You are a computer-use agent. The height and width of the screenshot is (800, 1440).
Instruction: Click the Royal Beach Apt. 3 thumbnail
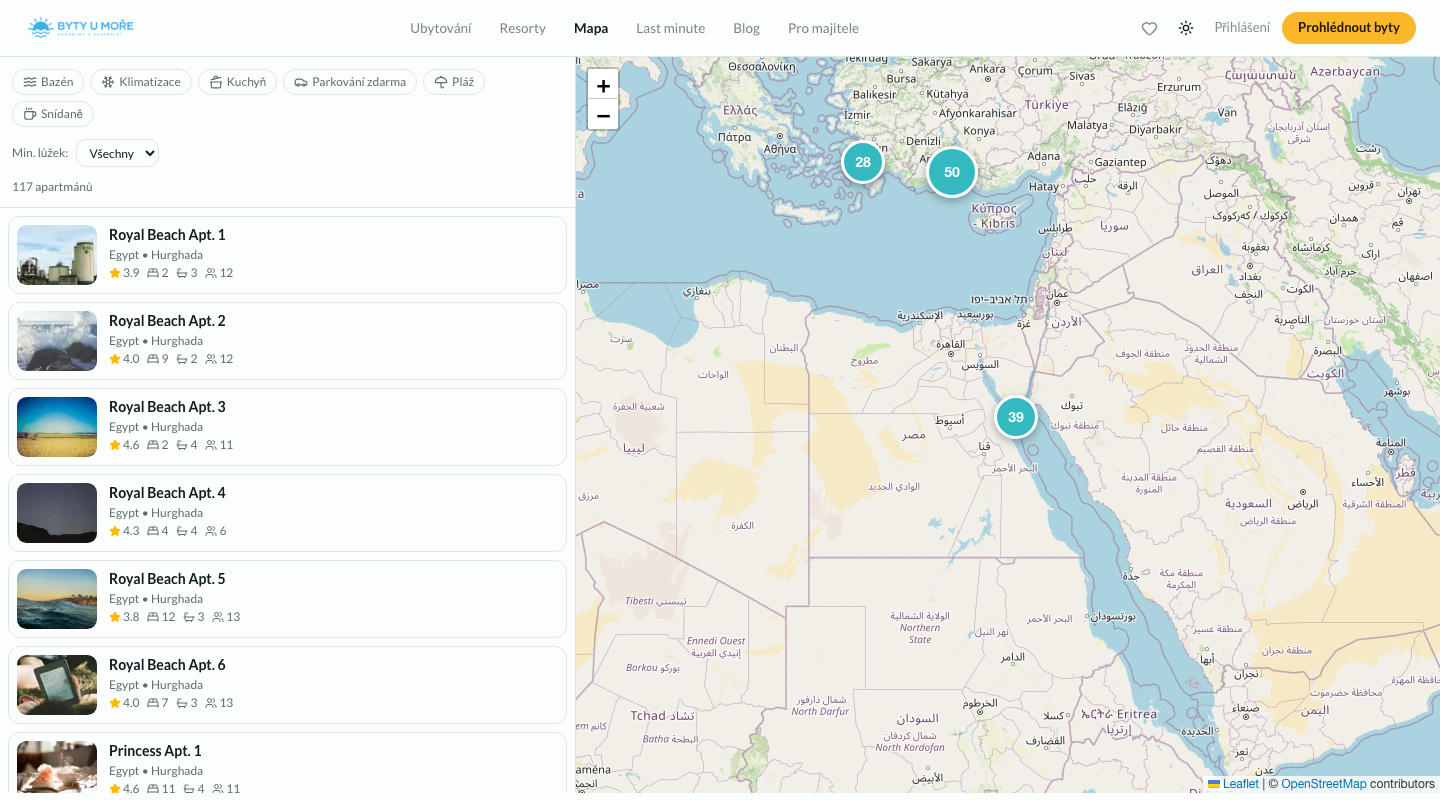[x=57, y=427]
